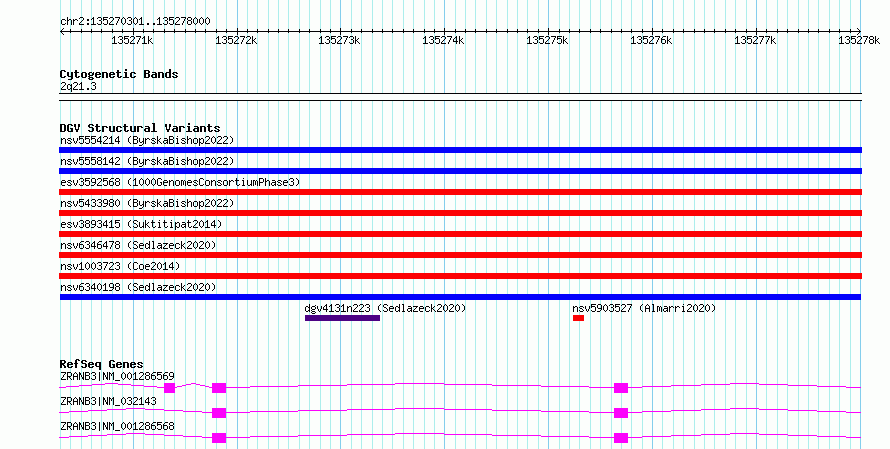
Task: Select the 2q21.3 cytogenetic band label
Action: [78, 87]
